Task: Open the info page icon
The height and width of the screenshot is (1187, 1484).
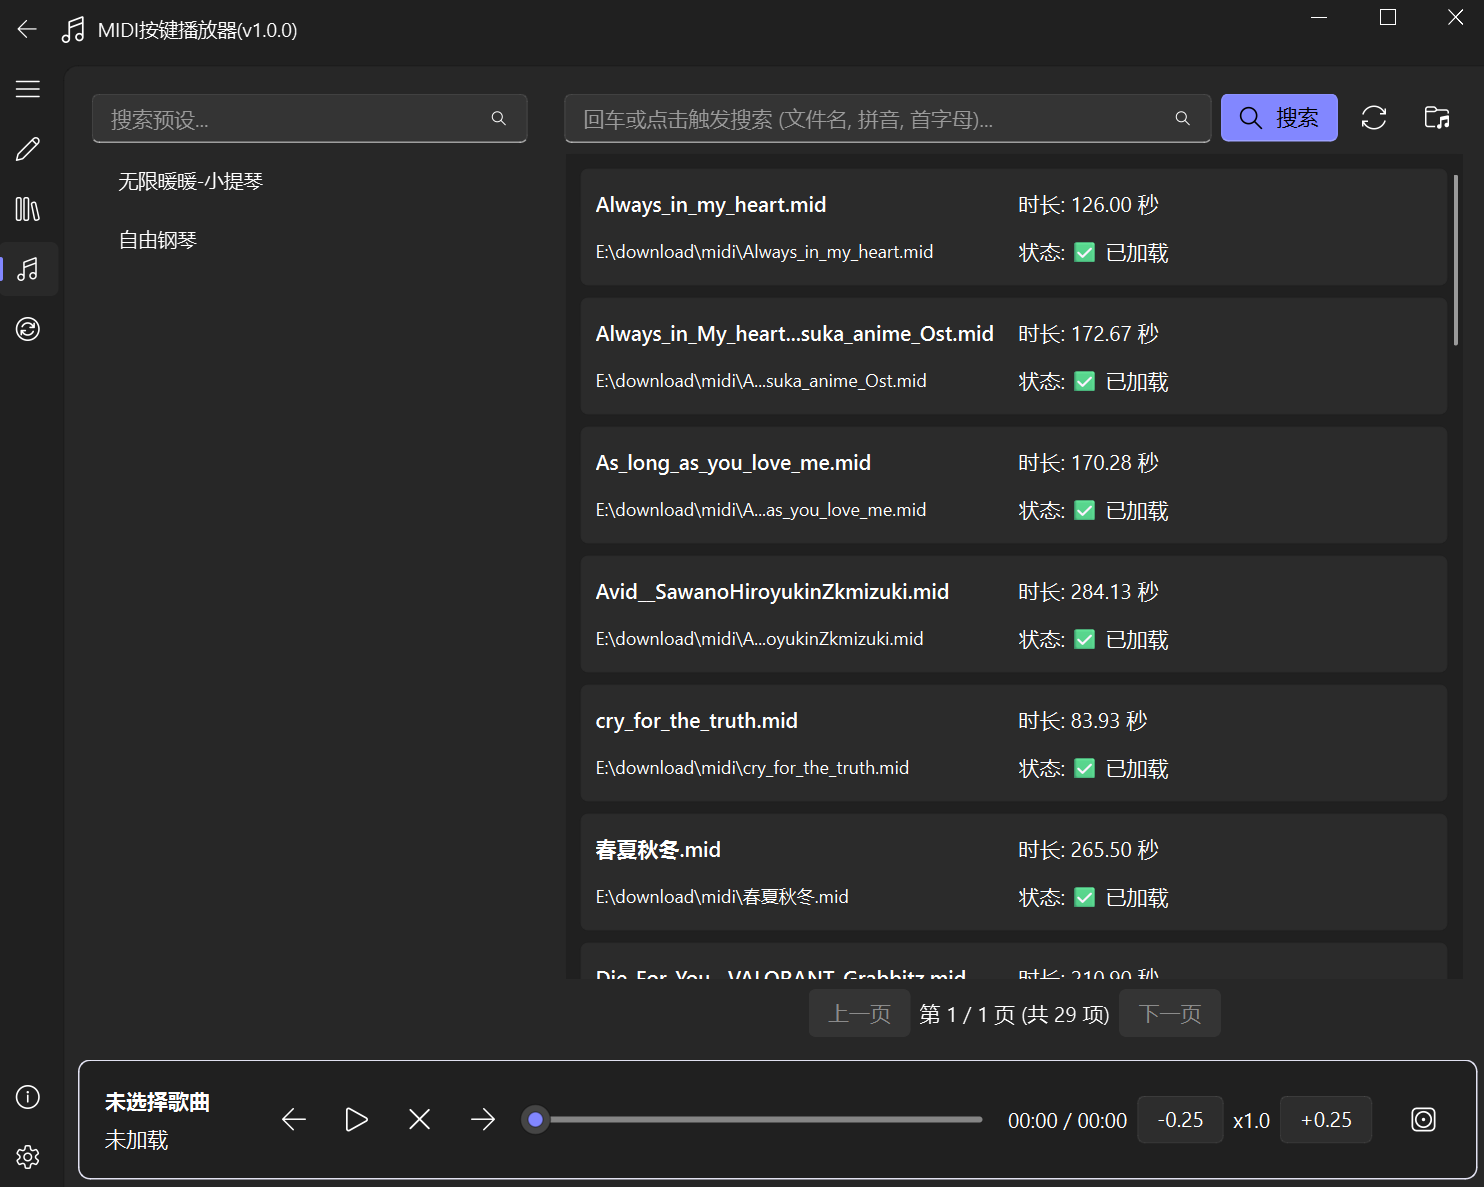Action: pos(28,1097)
